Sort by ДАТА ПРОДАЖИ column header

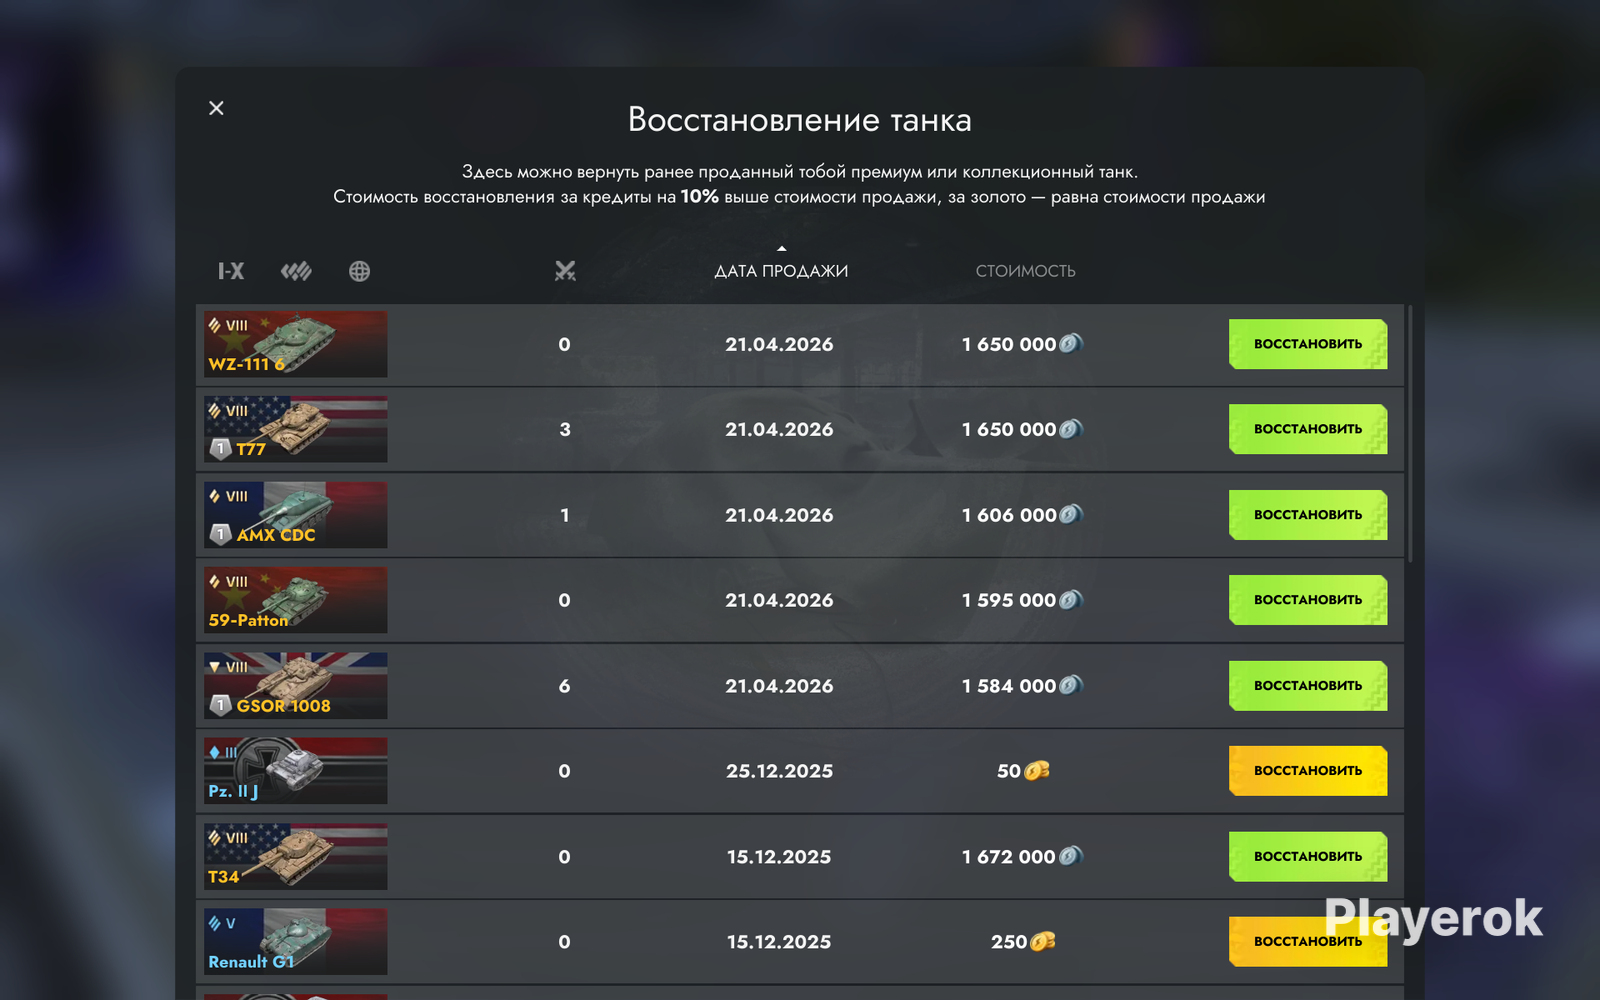point(781,271)
